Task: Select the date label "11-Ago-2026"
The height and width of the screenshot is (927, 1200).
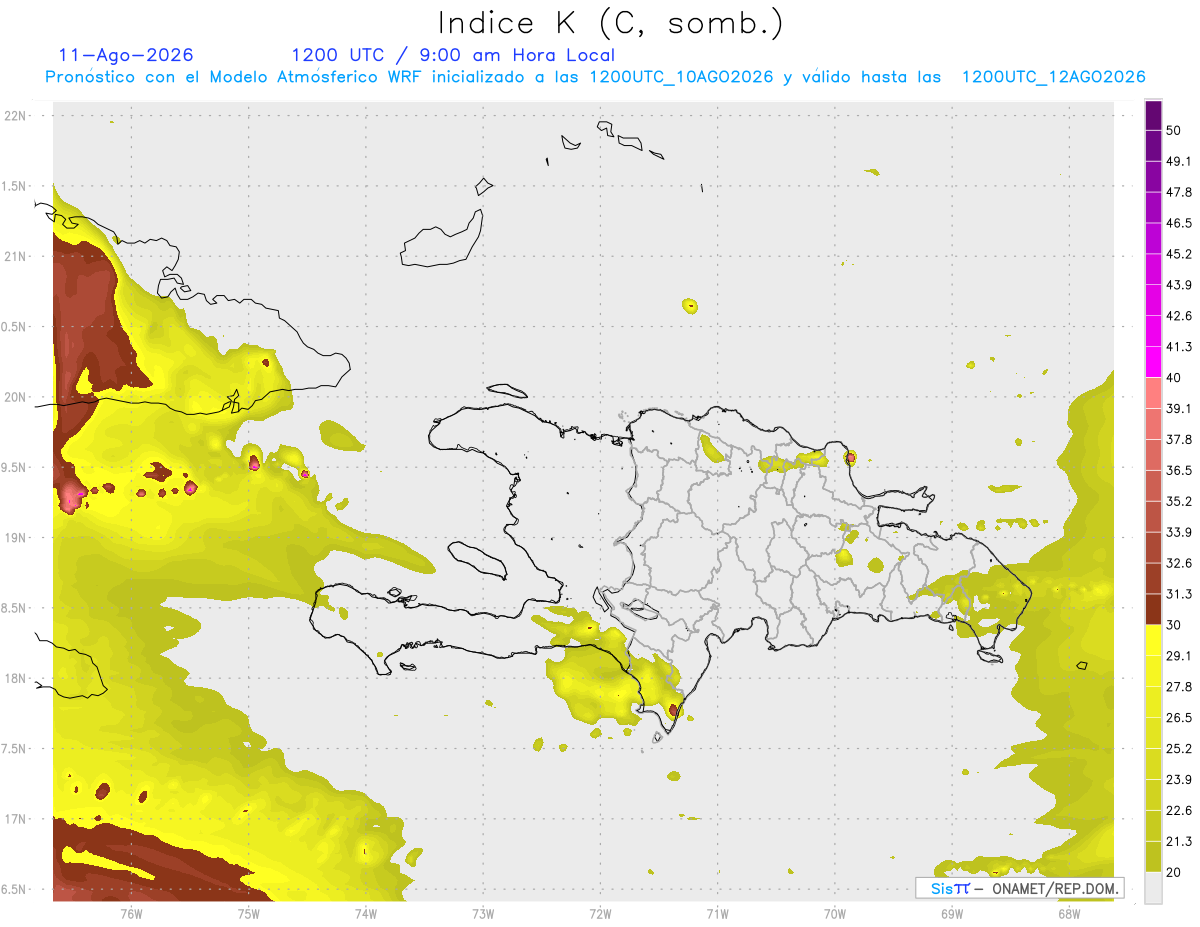Action: tap(126, 55)
